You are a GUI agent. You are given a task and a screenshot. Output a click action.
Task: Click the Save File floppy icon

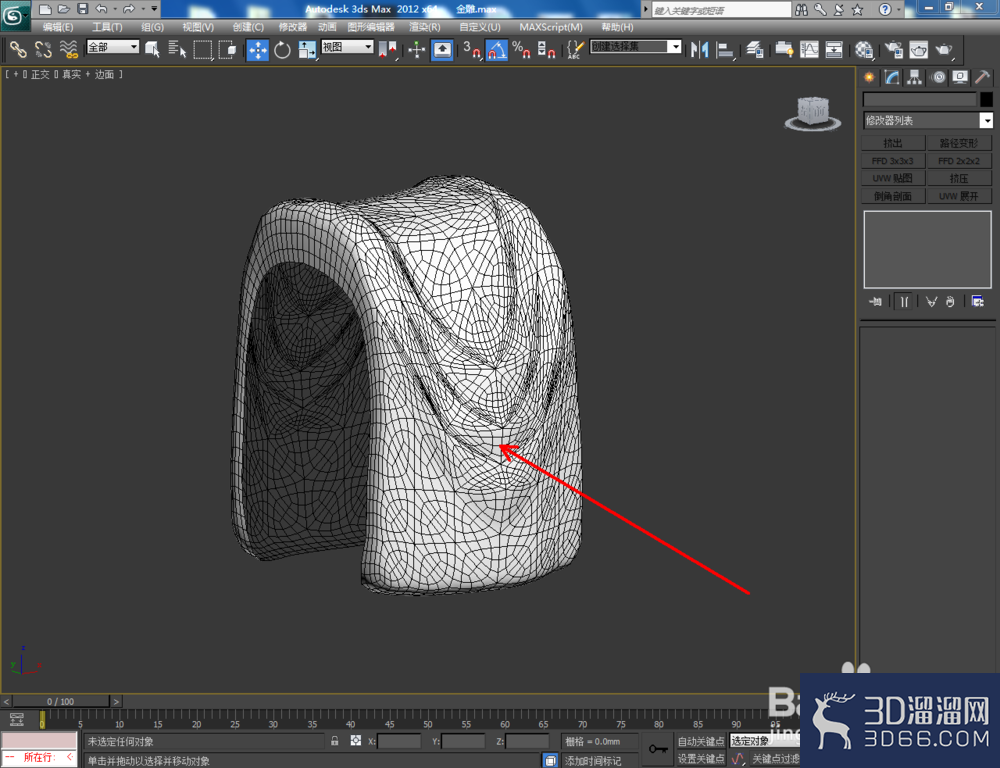(82, 9)
